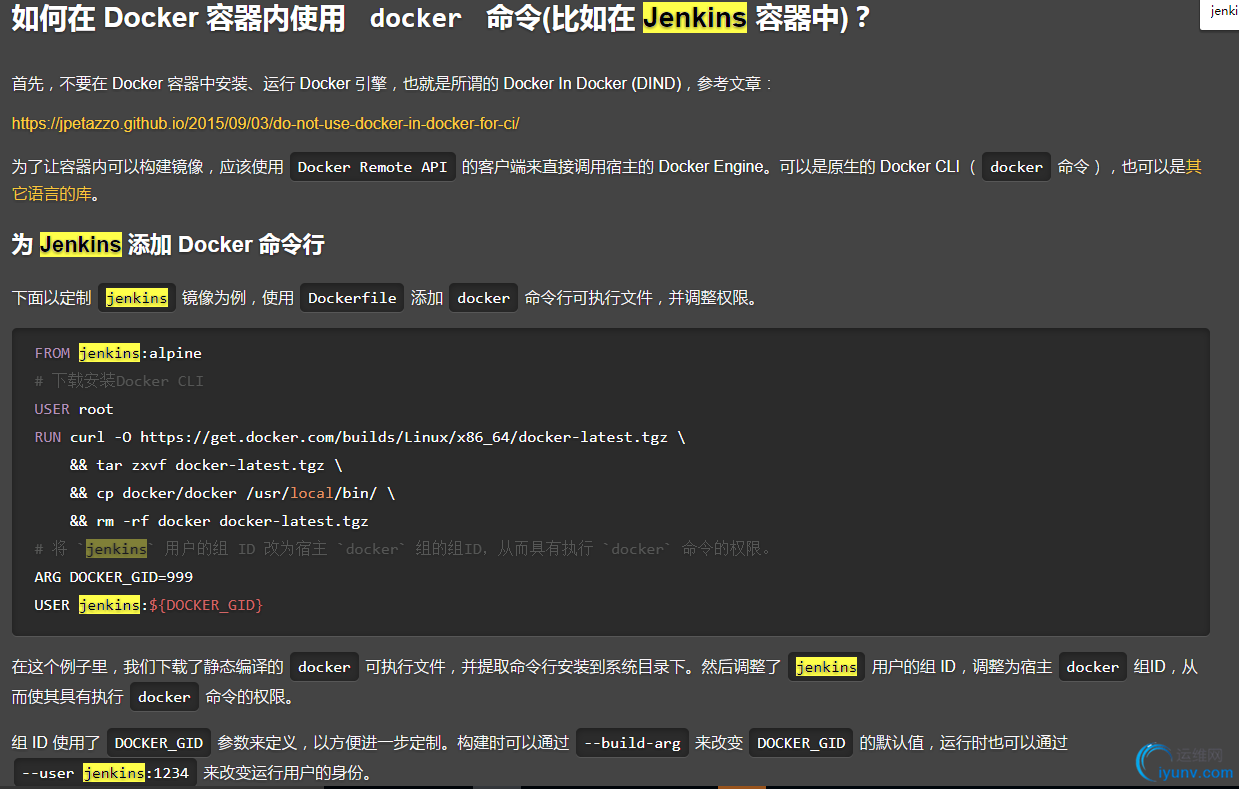This screenshot has height=789, width=1239.
Task: Click the docker code chip before 命令）
Action: [x=1016, y=167]
